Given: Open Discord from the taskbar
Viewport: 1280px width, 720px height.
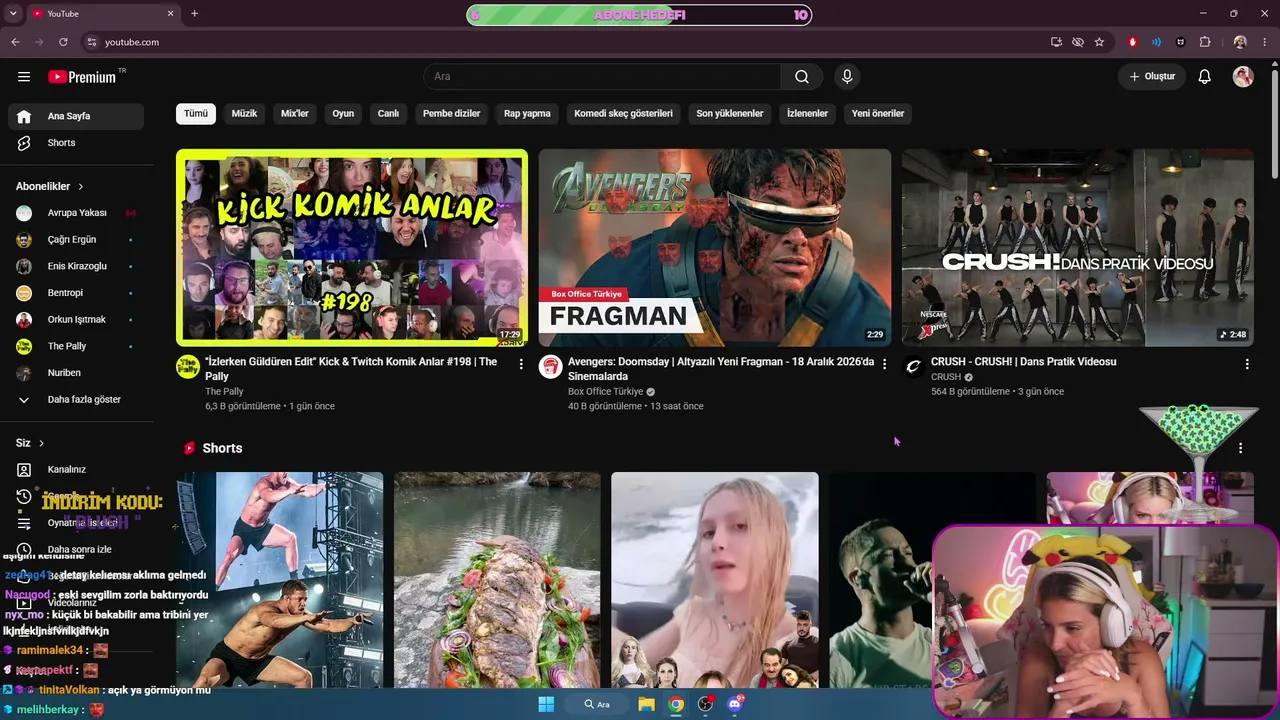Looking at the screenshot, I should tap(736, 704).
